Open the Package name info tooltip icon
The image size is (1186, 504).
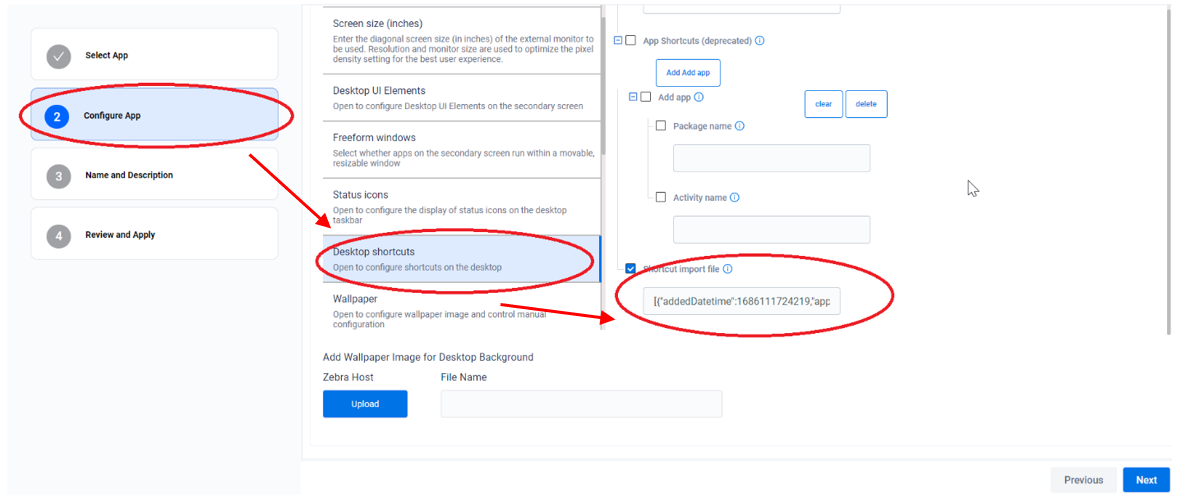point(740,126)
